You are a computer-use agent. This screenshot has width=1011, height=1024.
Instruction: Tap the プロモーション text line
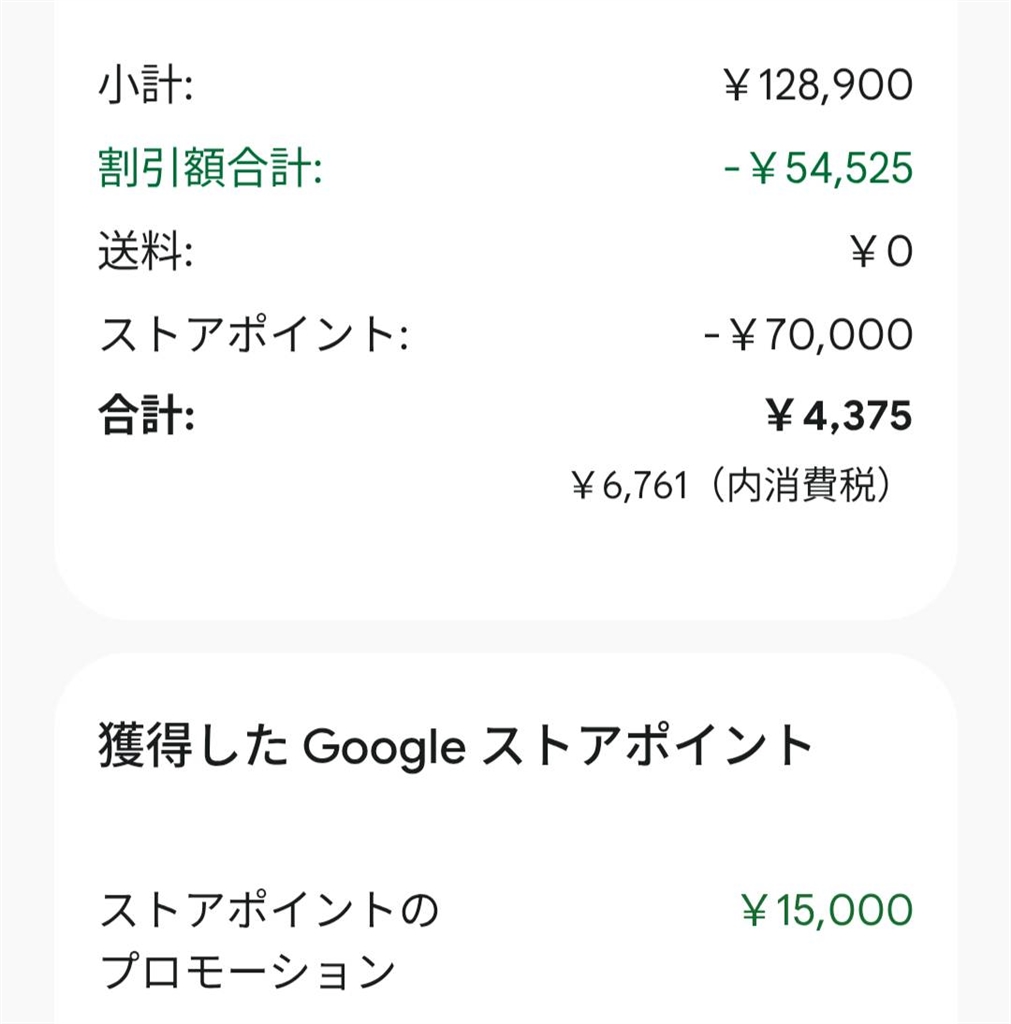click(x=246, y=972)
